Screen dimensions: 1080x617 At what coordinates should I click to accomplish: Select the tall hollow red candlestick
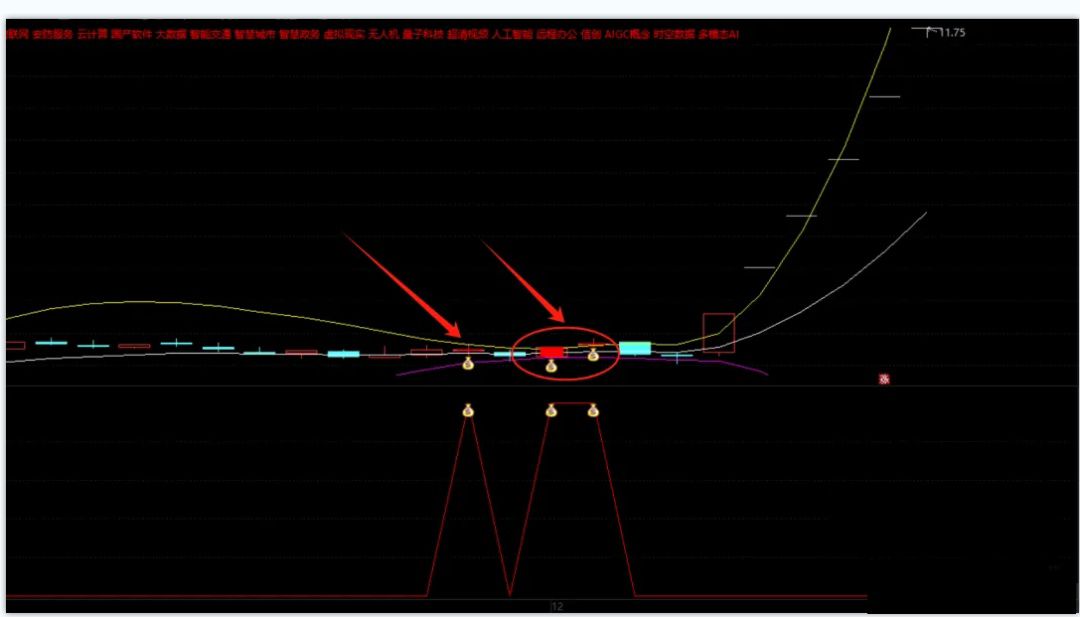coord(718,333)
